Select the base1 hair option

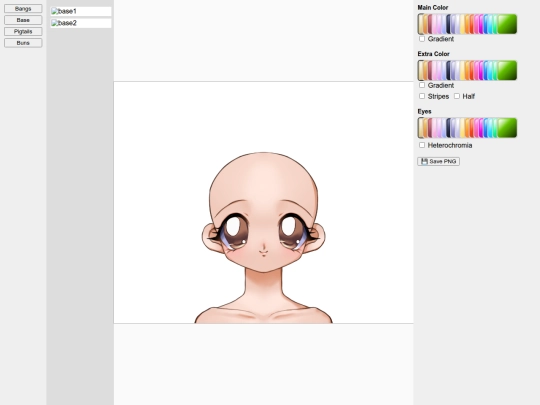point(81,11)
